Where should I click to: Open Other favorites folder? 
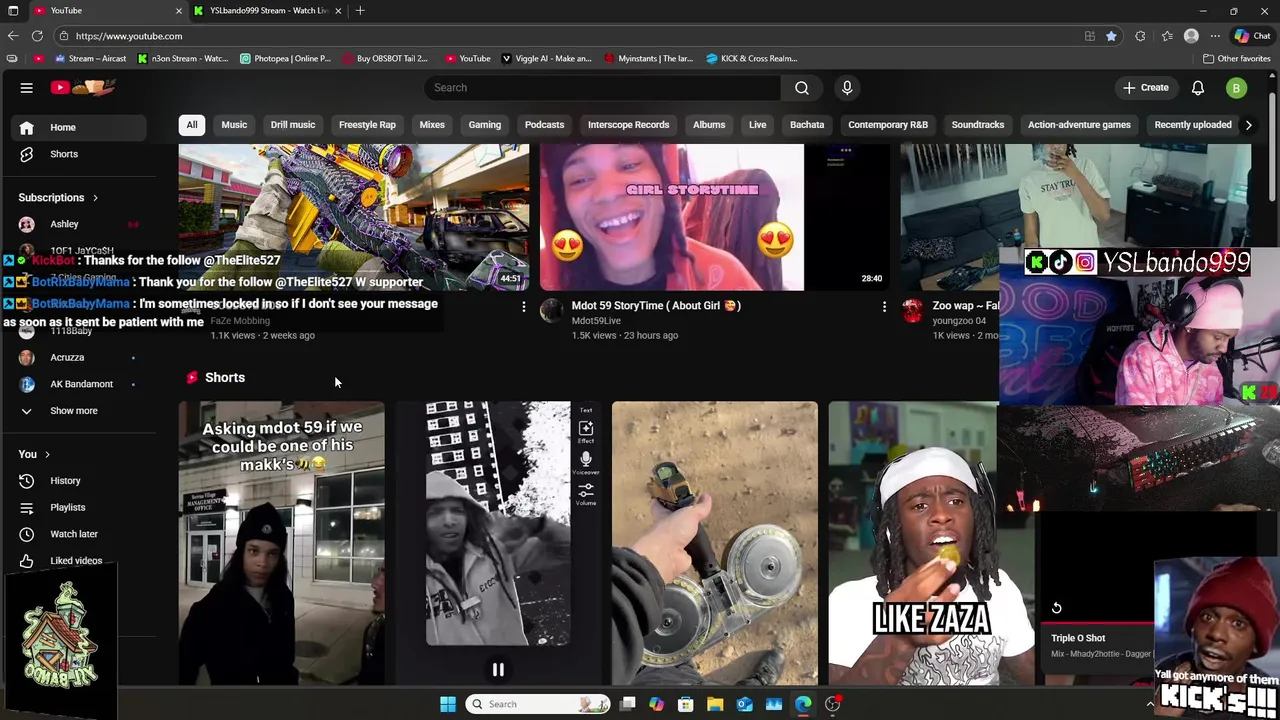1237,58
